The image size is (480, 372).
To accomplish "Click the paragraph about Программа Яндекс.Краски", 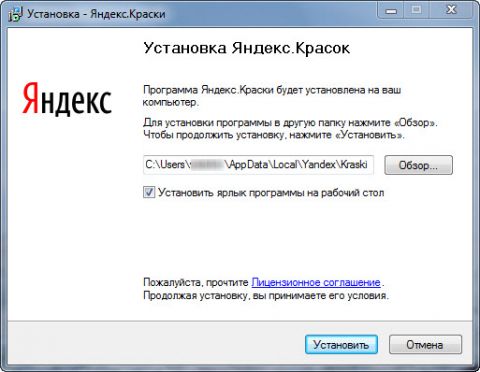I will (272, 96).
